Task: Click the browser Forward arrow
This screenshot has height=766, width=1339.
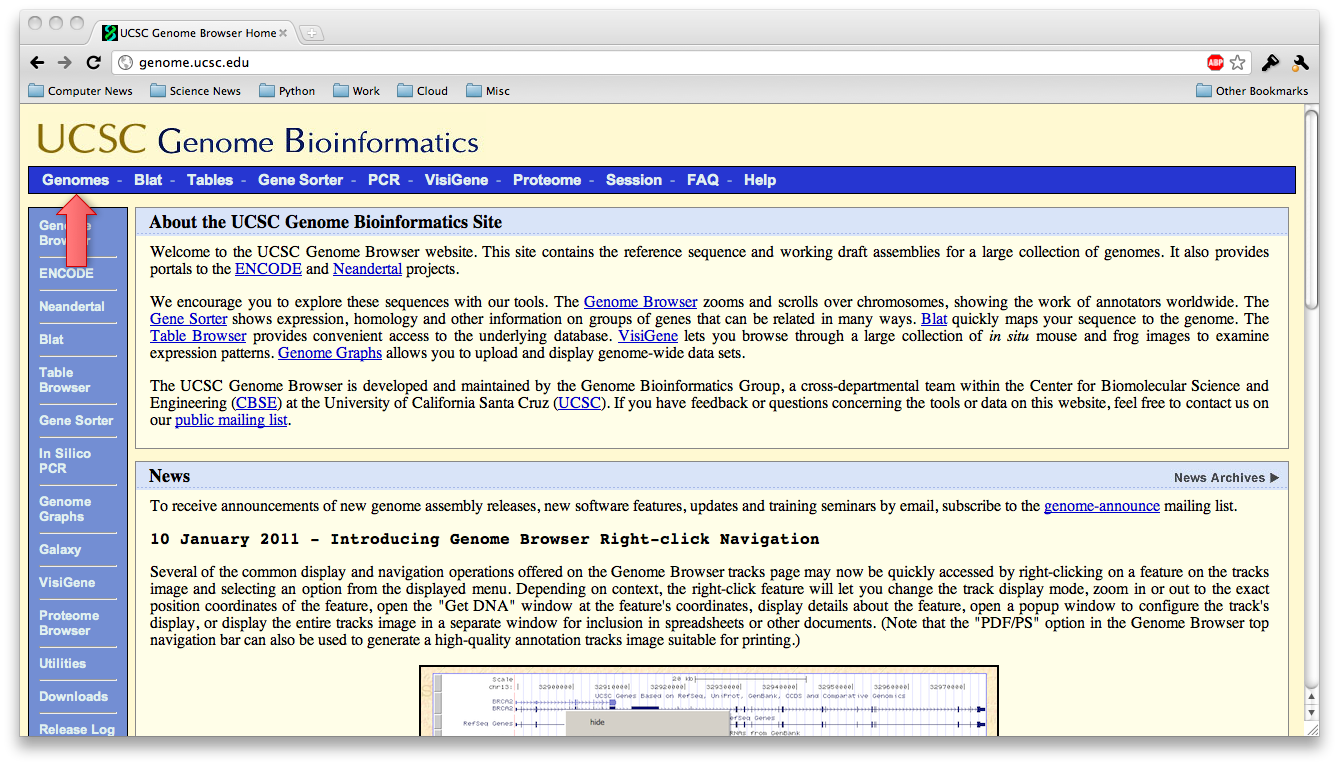Action: click(x=65, y=62)
